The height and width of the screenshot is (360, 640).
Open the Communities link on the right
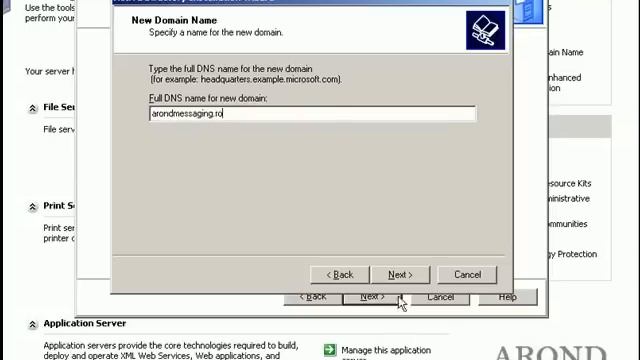pyautogui.click(x=569, y=224)
